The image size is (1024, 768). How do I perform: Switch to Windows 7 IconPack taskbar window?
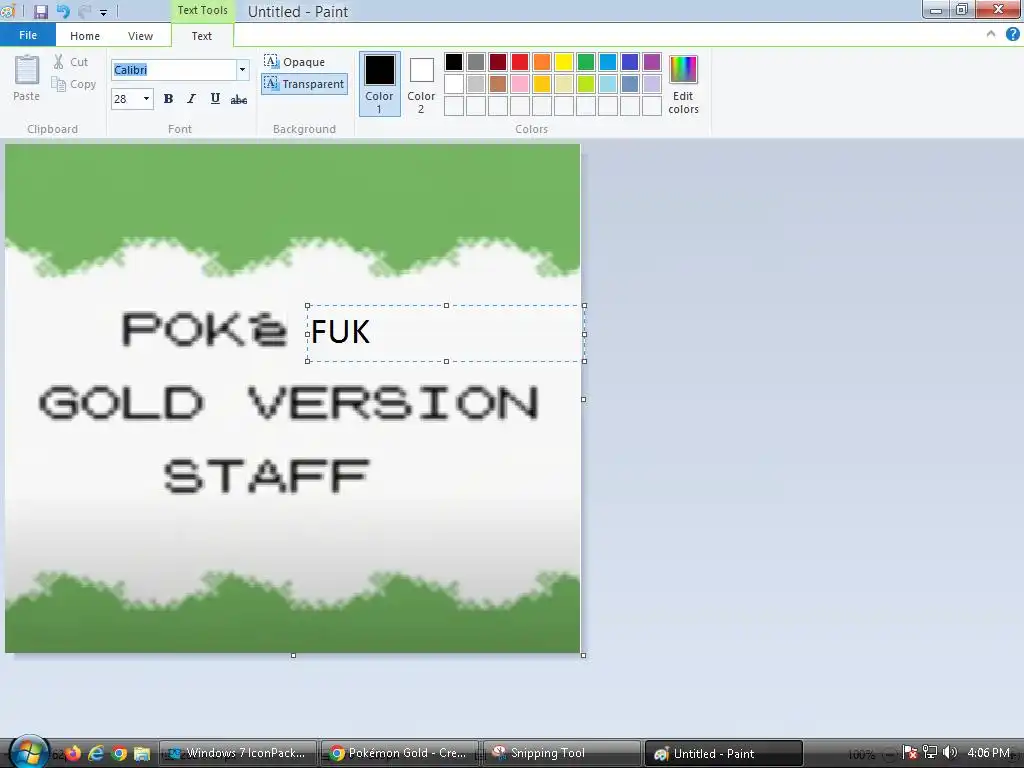(x=238, y=753)
